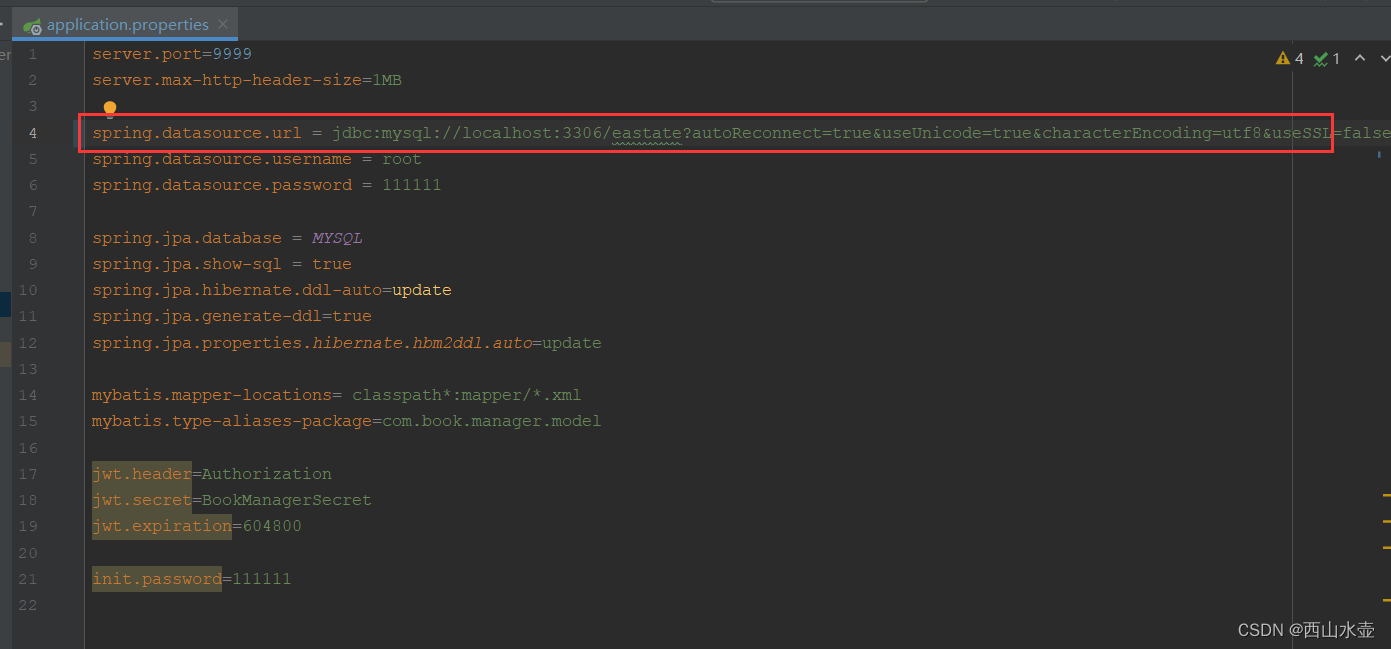Click line number 4 in the gutter
The image size is (1391, 649).
[32, 132]
